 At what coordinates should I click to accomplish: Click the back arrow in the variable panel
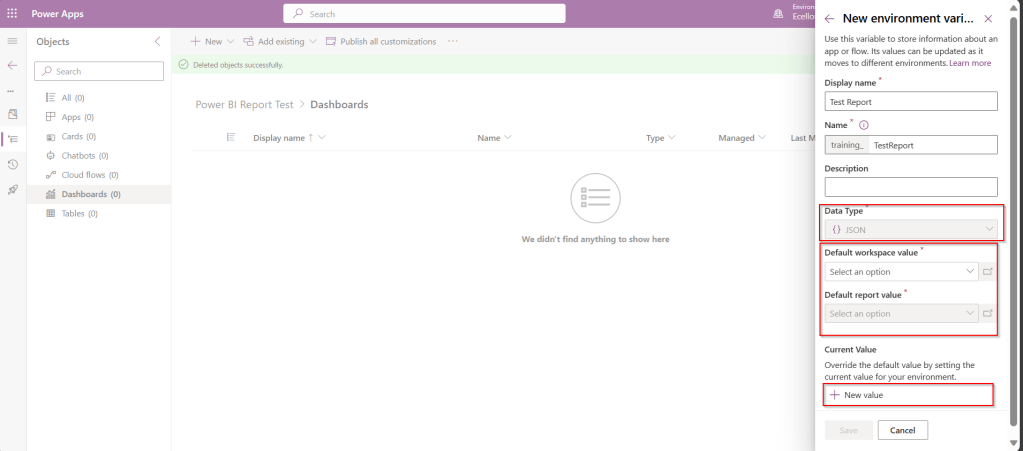[x=829, y=18]
